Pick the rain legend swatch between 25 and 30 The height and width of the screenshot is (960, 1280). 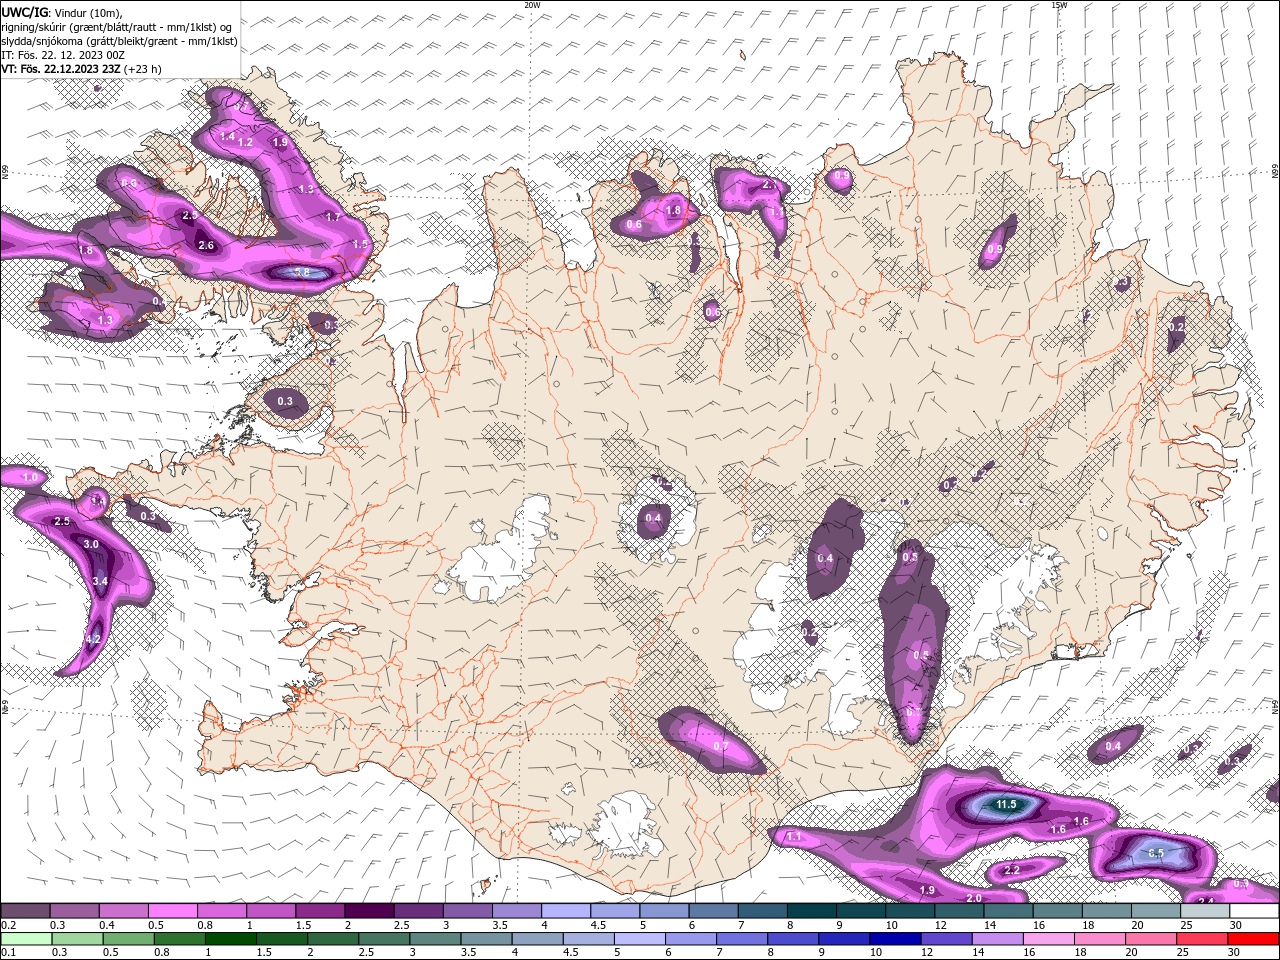[1203, 938]
